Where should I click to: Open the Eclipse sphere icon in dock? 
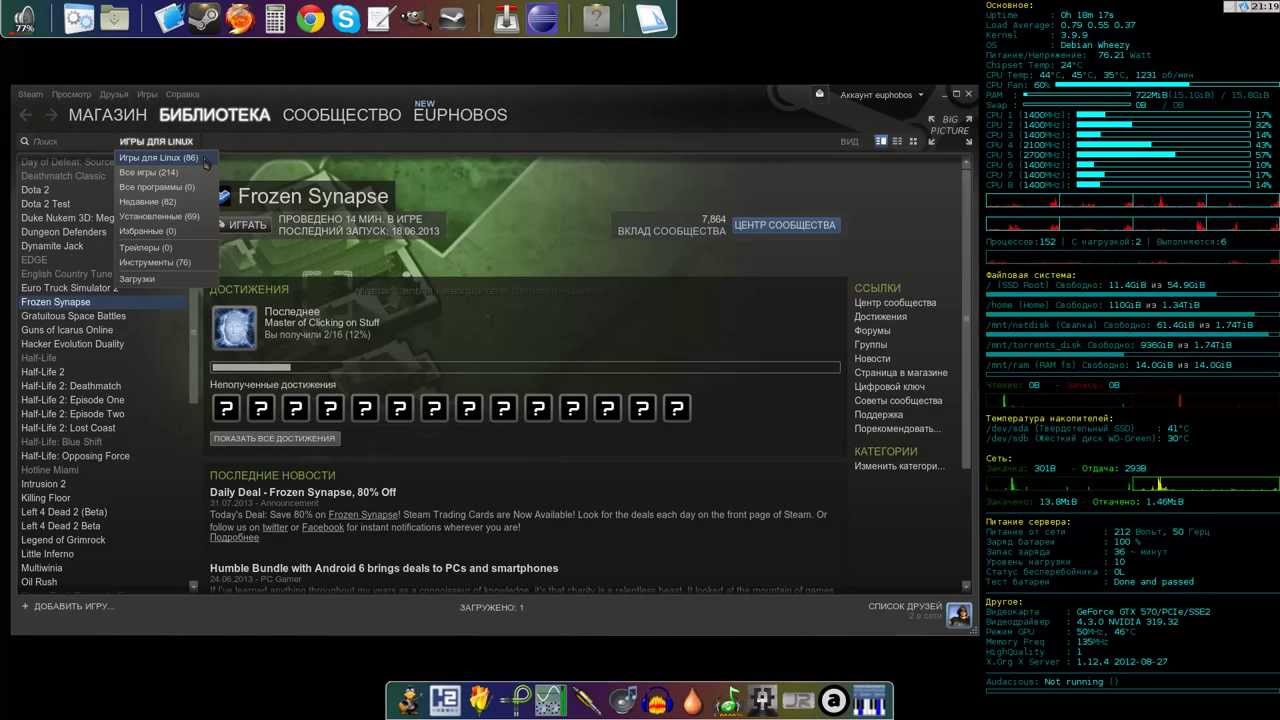542,18
